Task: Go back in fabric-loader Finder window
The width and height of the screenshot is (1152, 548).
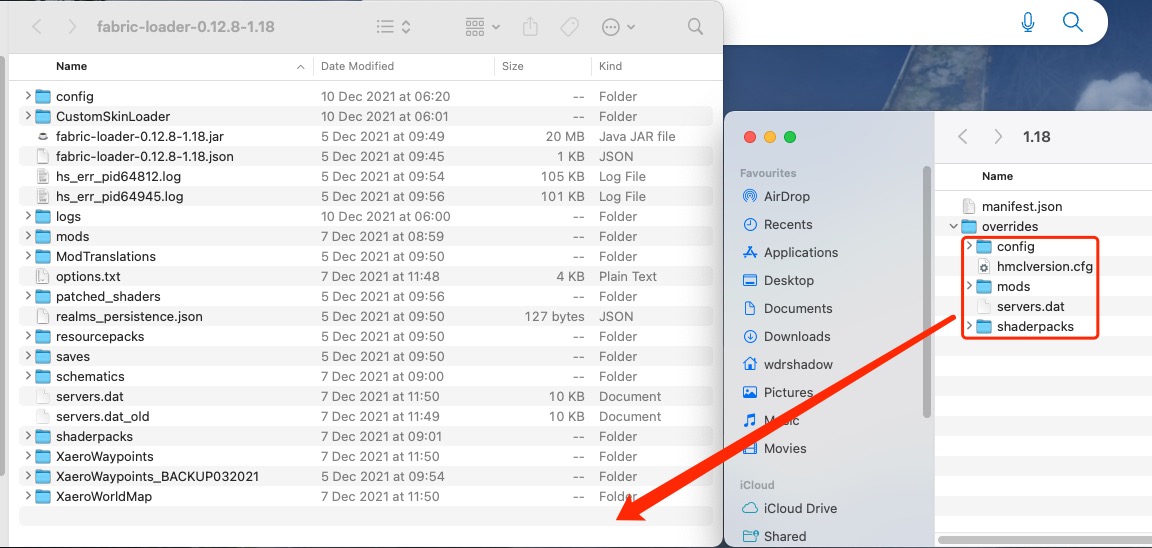Action: pyautogui.click(x=37, y=27)
